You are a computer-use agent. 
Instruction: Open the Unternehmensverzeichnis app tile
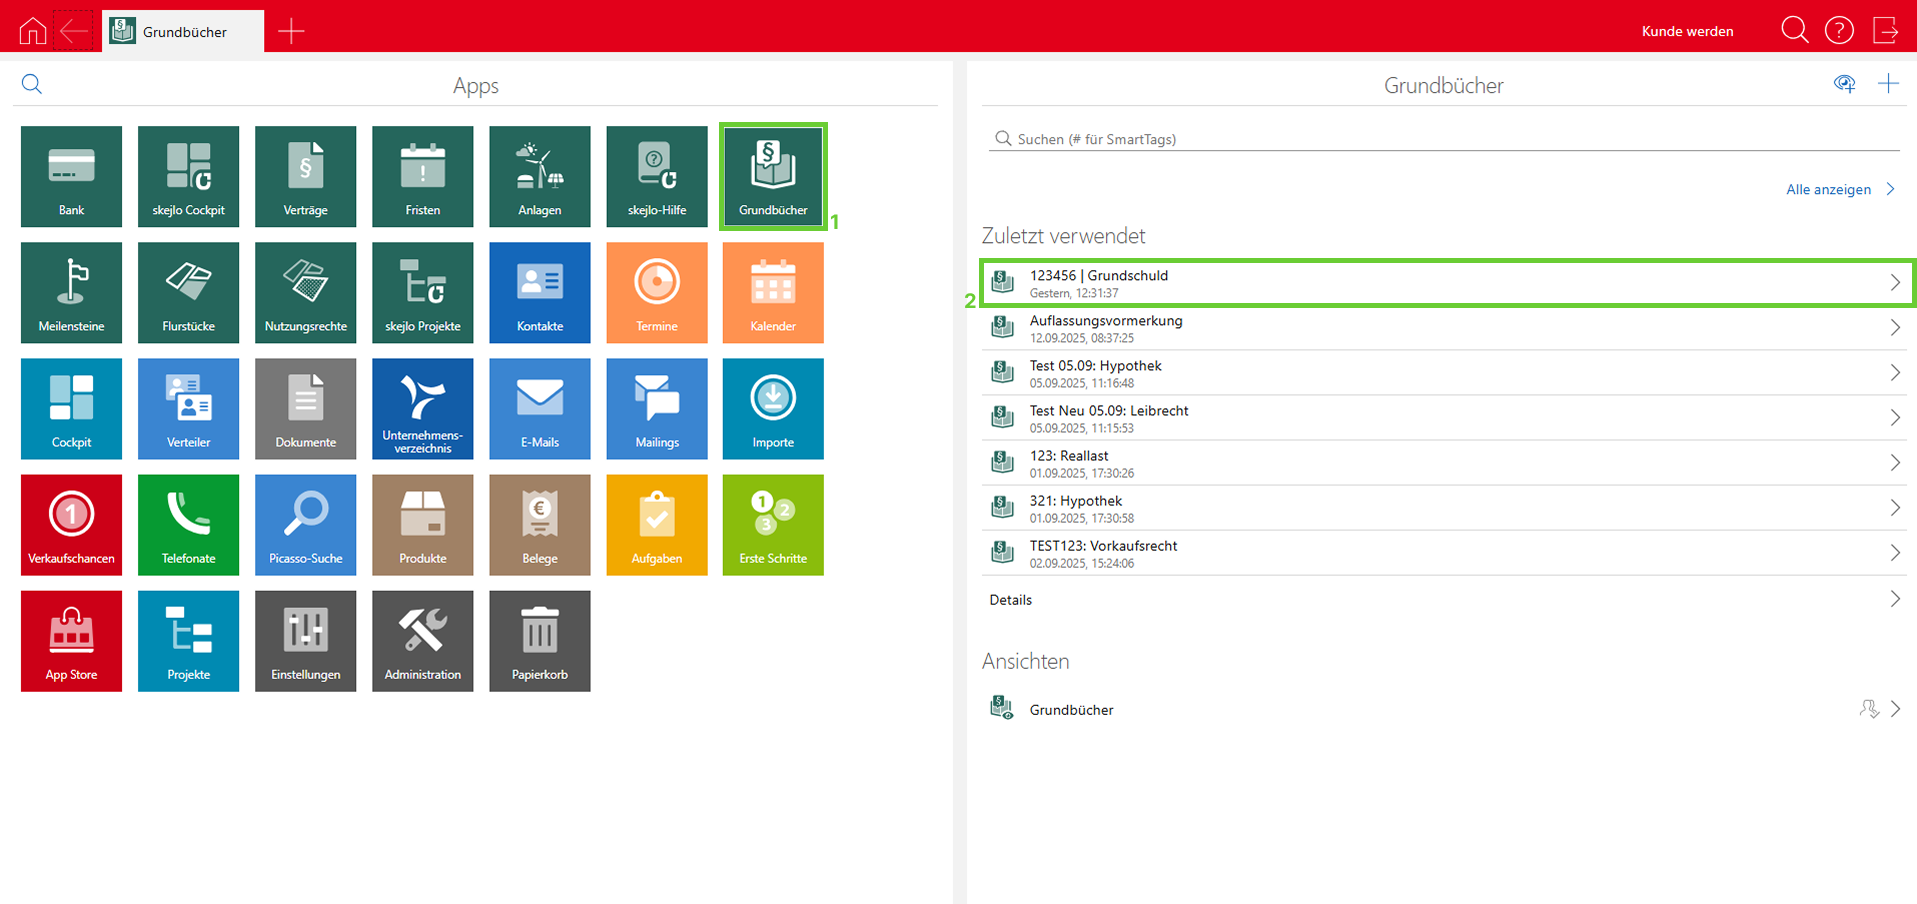coord(422,408)
